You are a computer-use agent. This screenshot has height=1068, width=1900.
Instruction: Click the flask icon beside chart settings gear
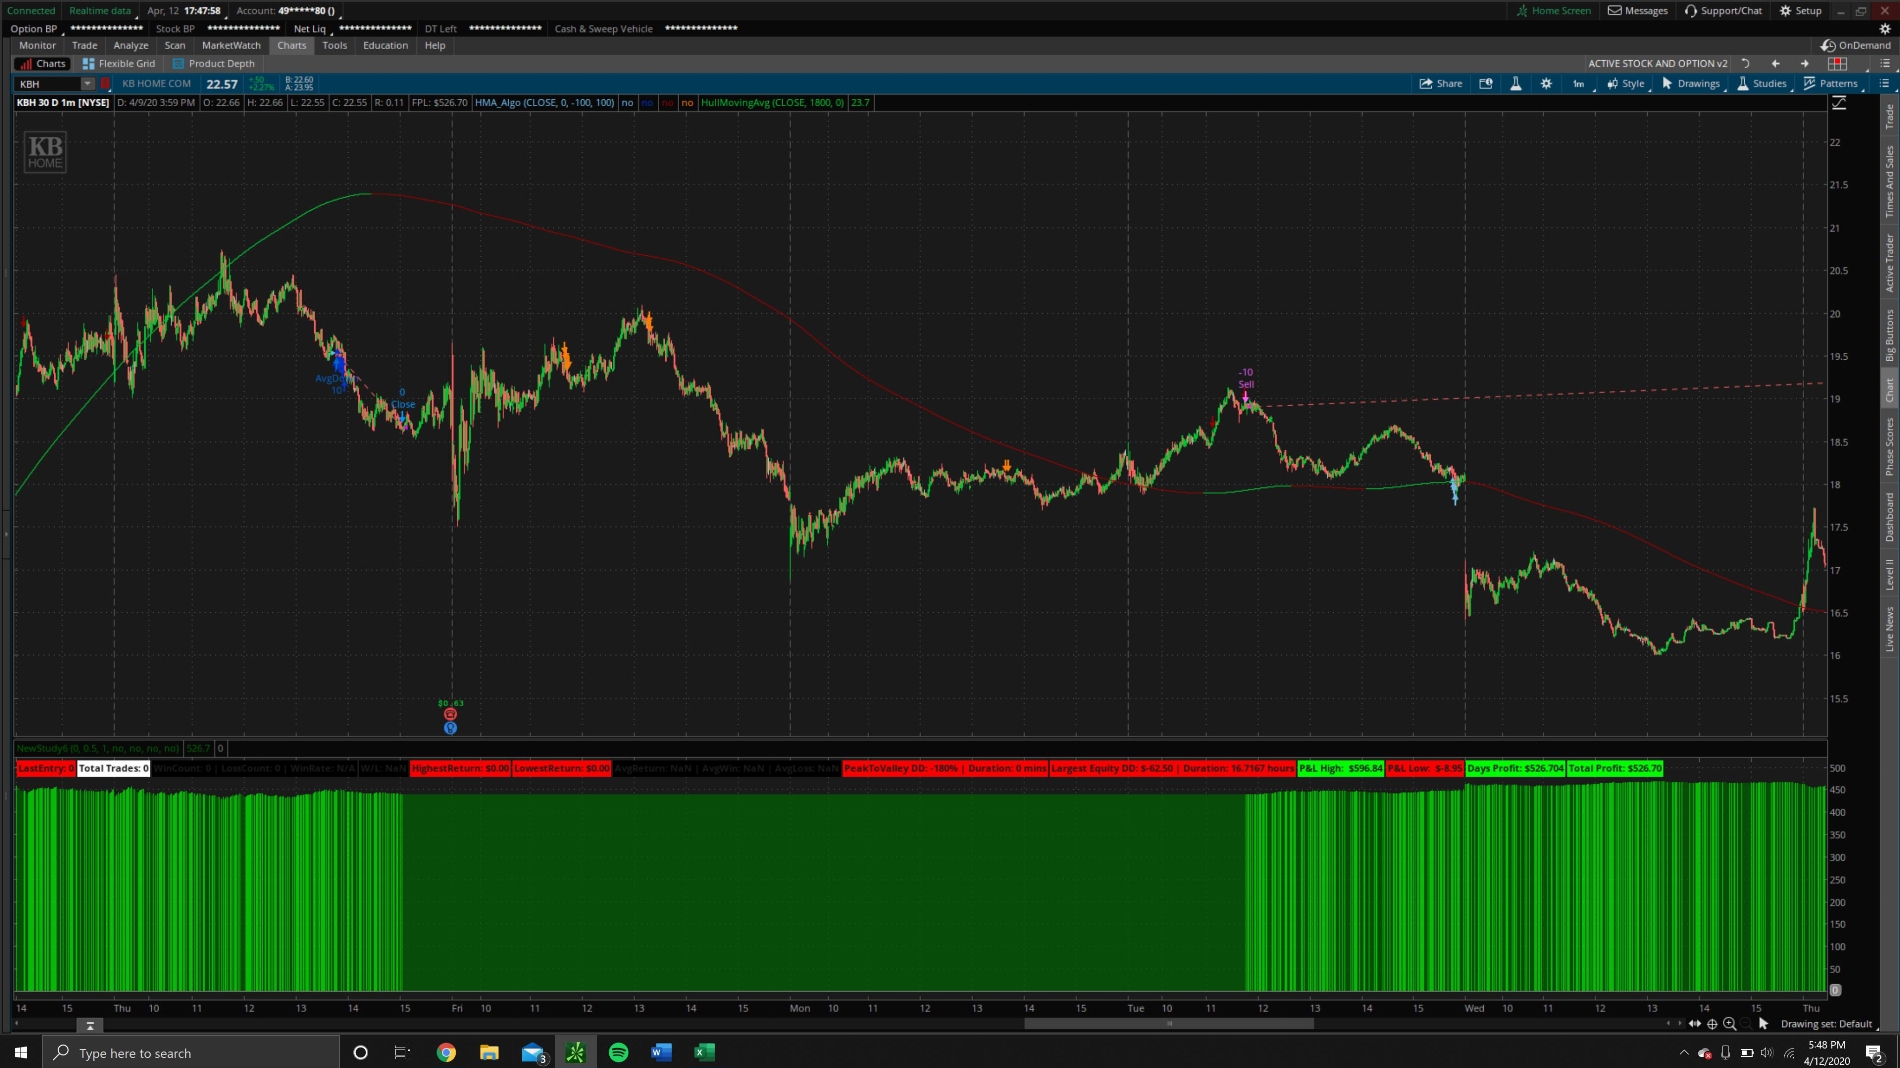[1516, 84]
